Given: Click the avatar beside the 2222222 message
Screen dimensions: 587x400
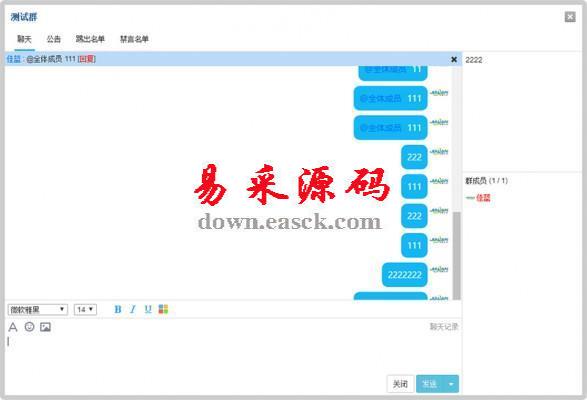Looking at the screenshot, I should point(439,269).
